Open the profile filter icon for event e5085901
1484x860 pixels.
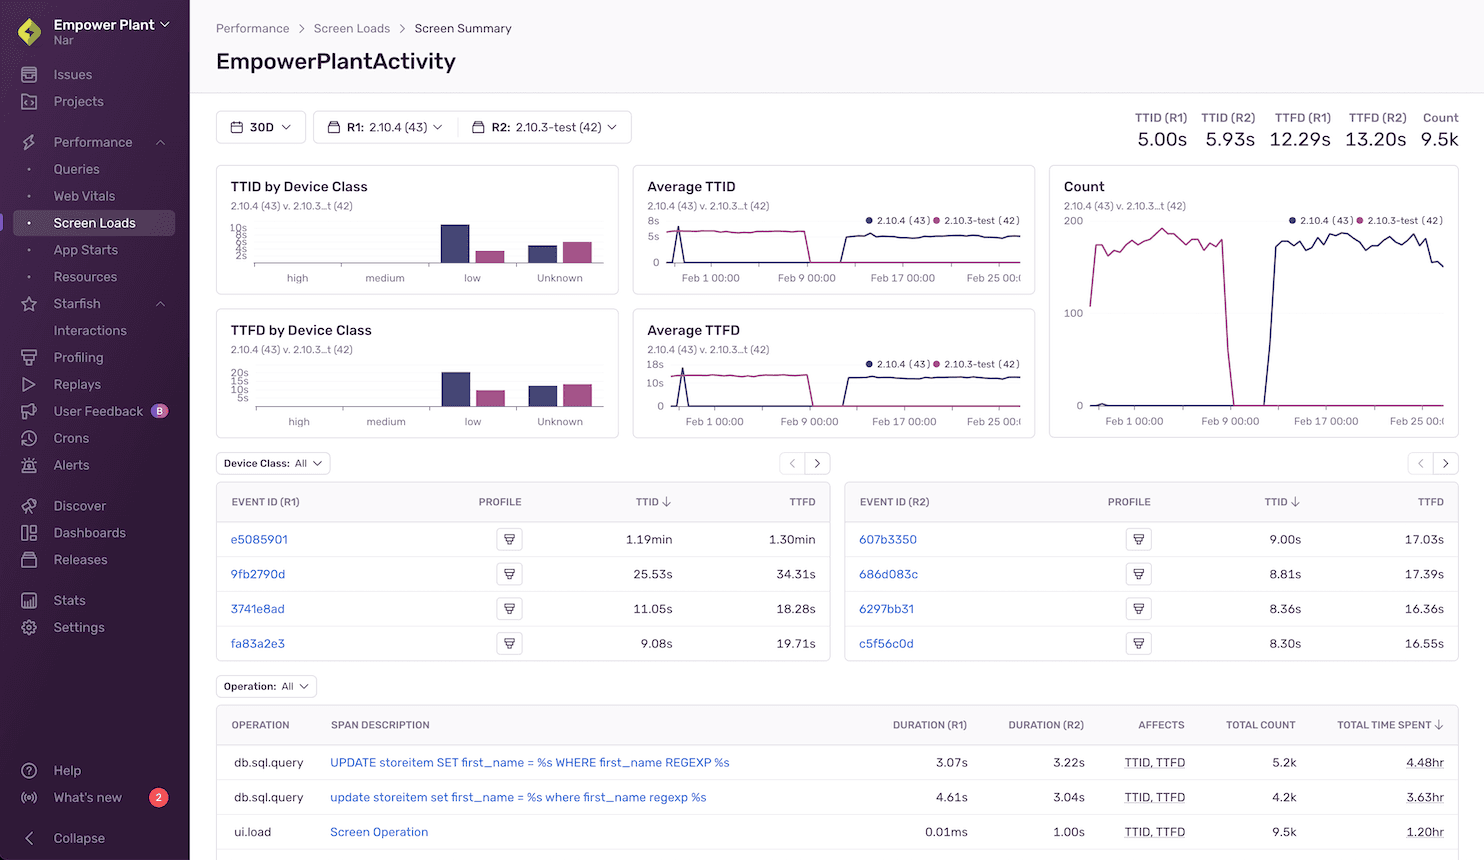coord(509,539)
